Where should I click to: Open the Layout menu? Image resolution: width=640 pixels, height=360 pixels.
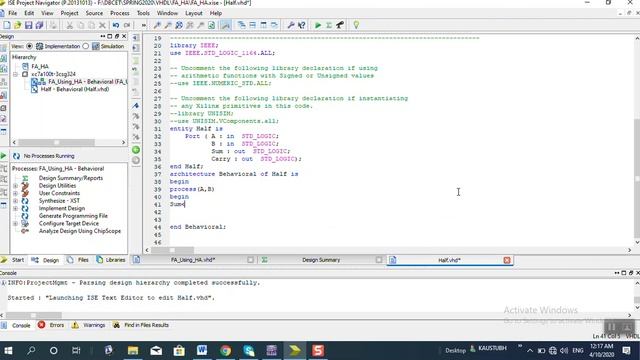pos(193,13)
